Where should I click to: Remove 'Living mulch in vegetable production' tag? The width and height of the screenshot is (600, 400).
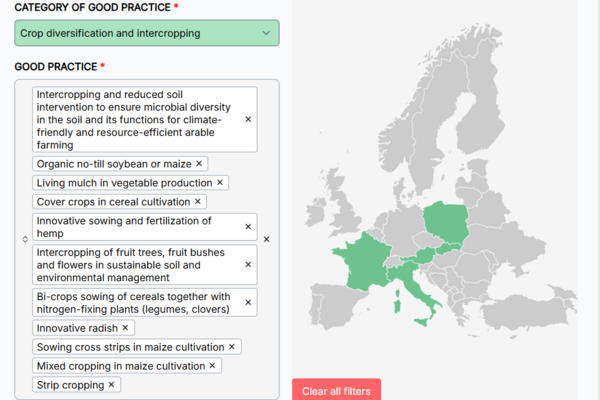[x=221, y=182]
